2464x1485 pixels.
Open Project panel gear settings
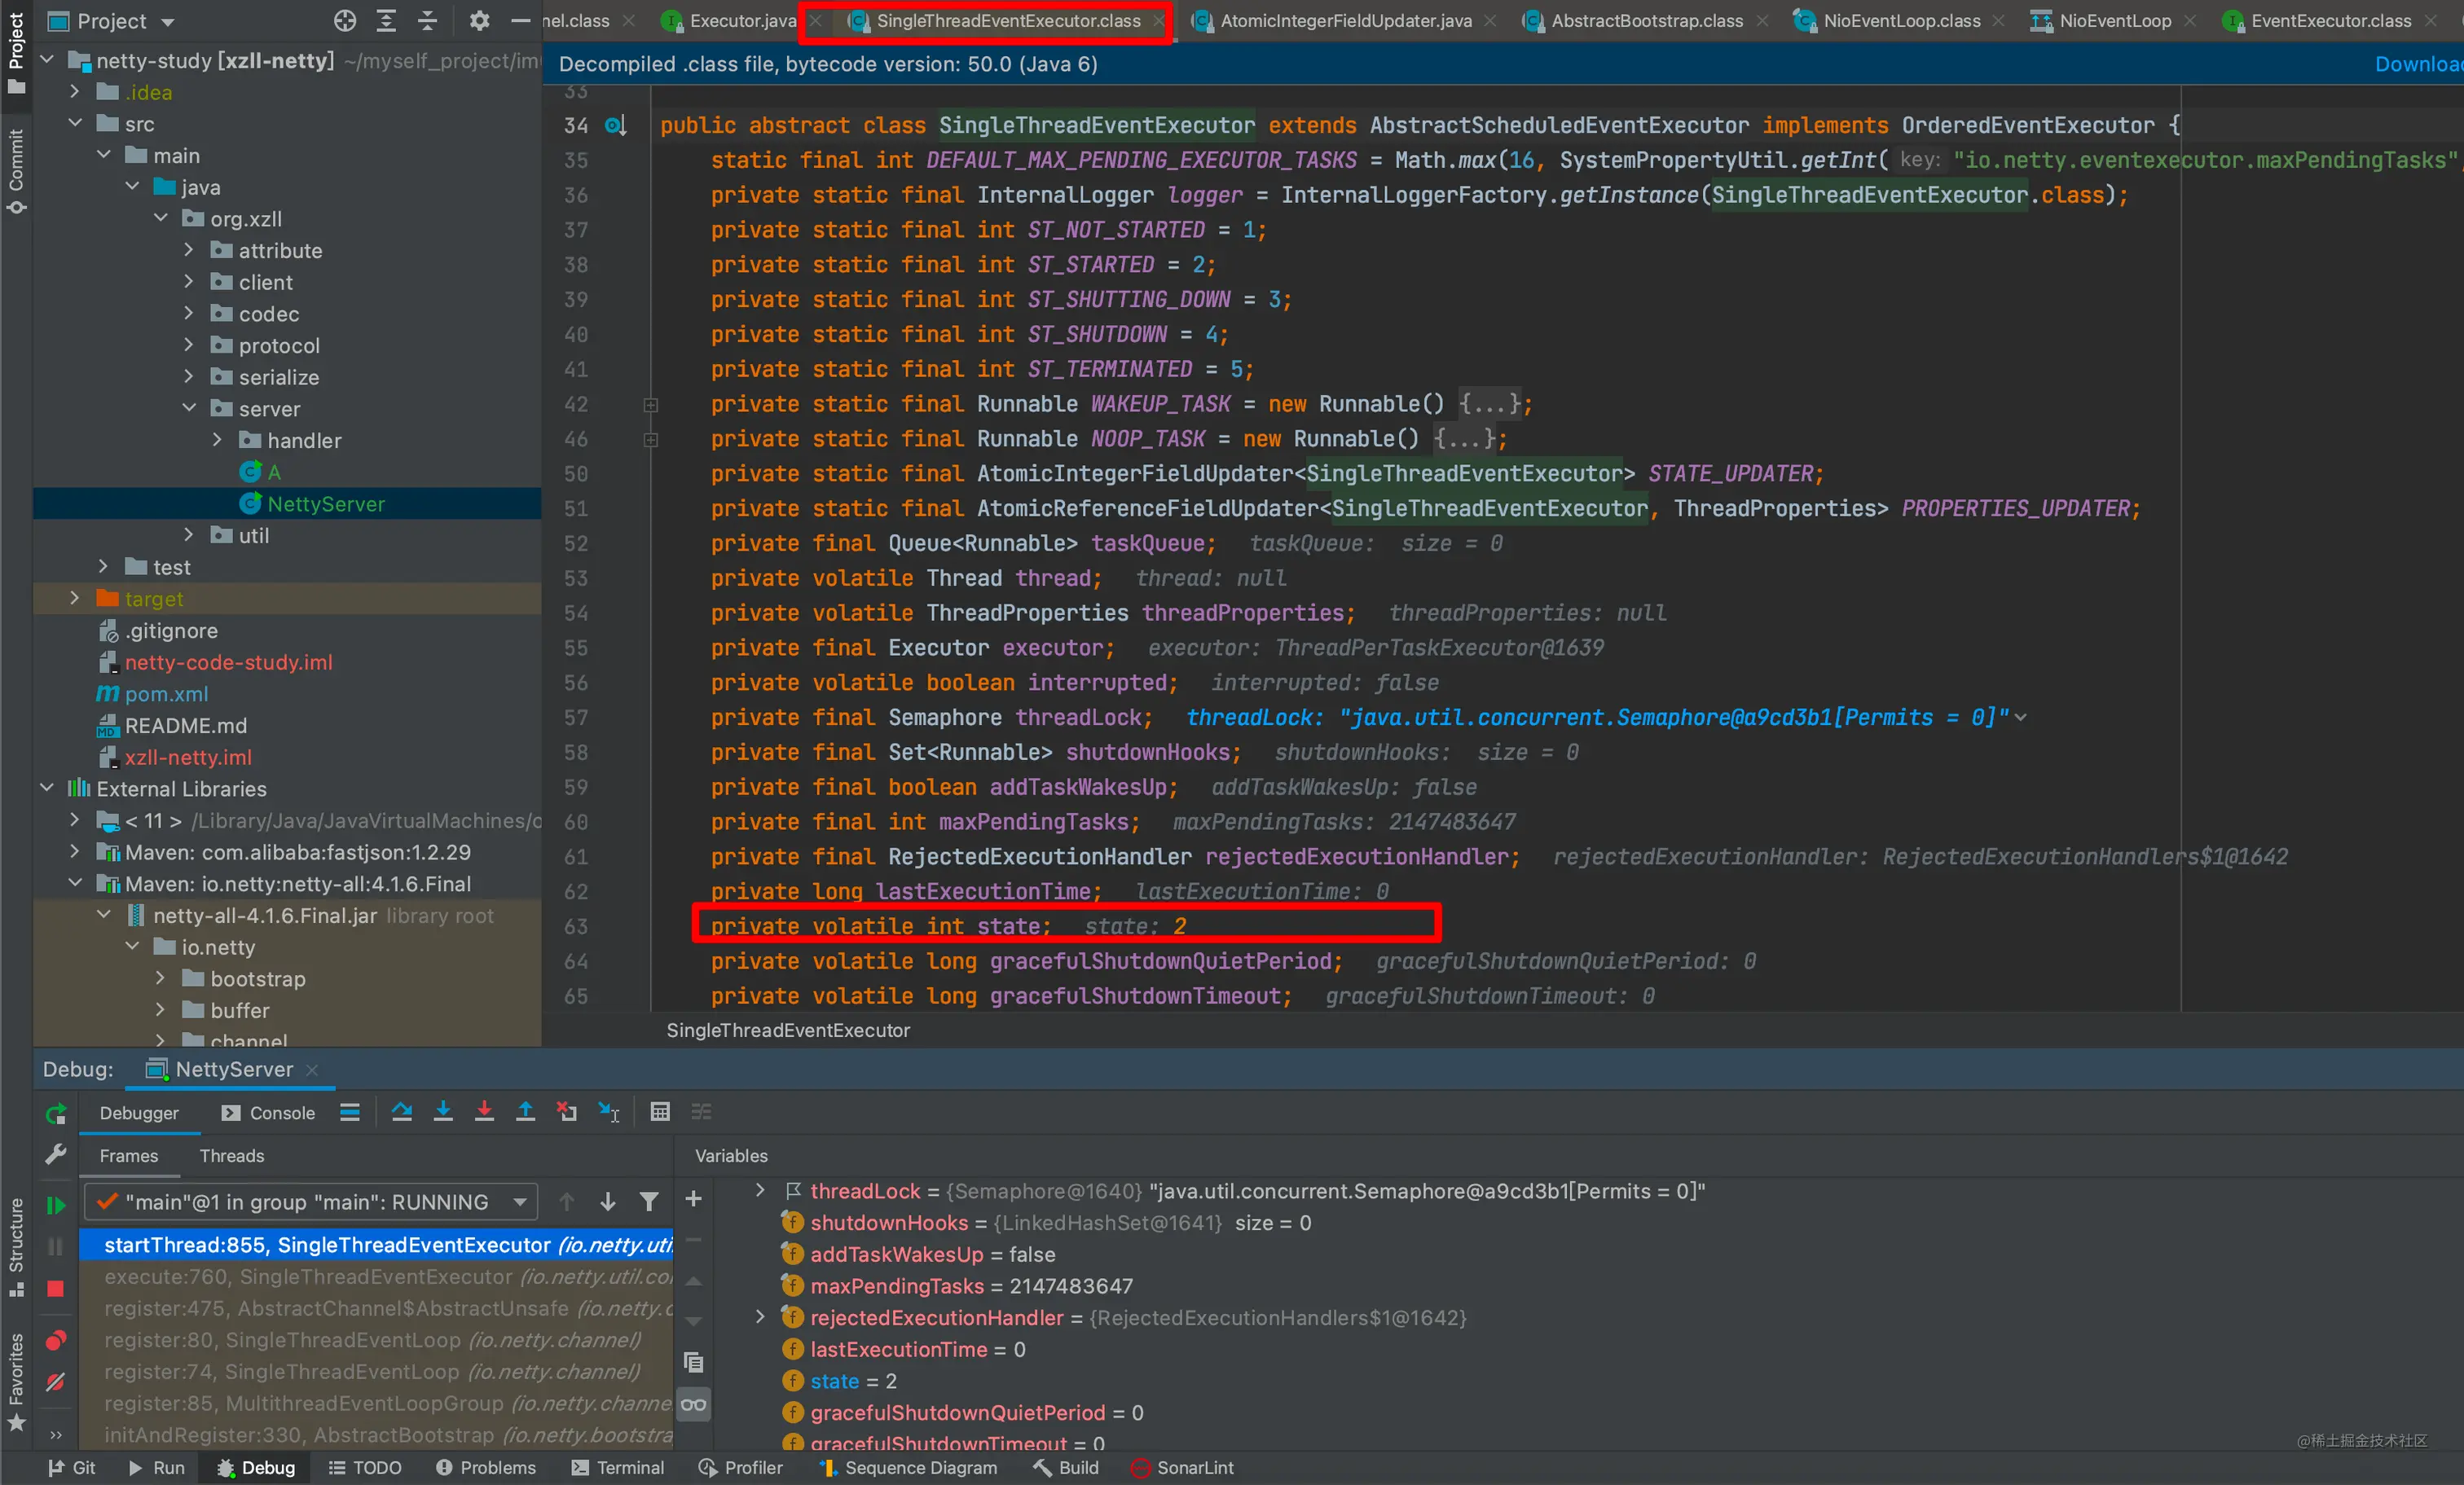coord(479,21)
